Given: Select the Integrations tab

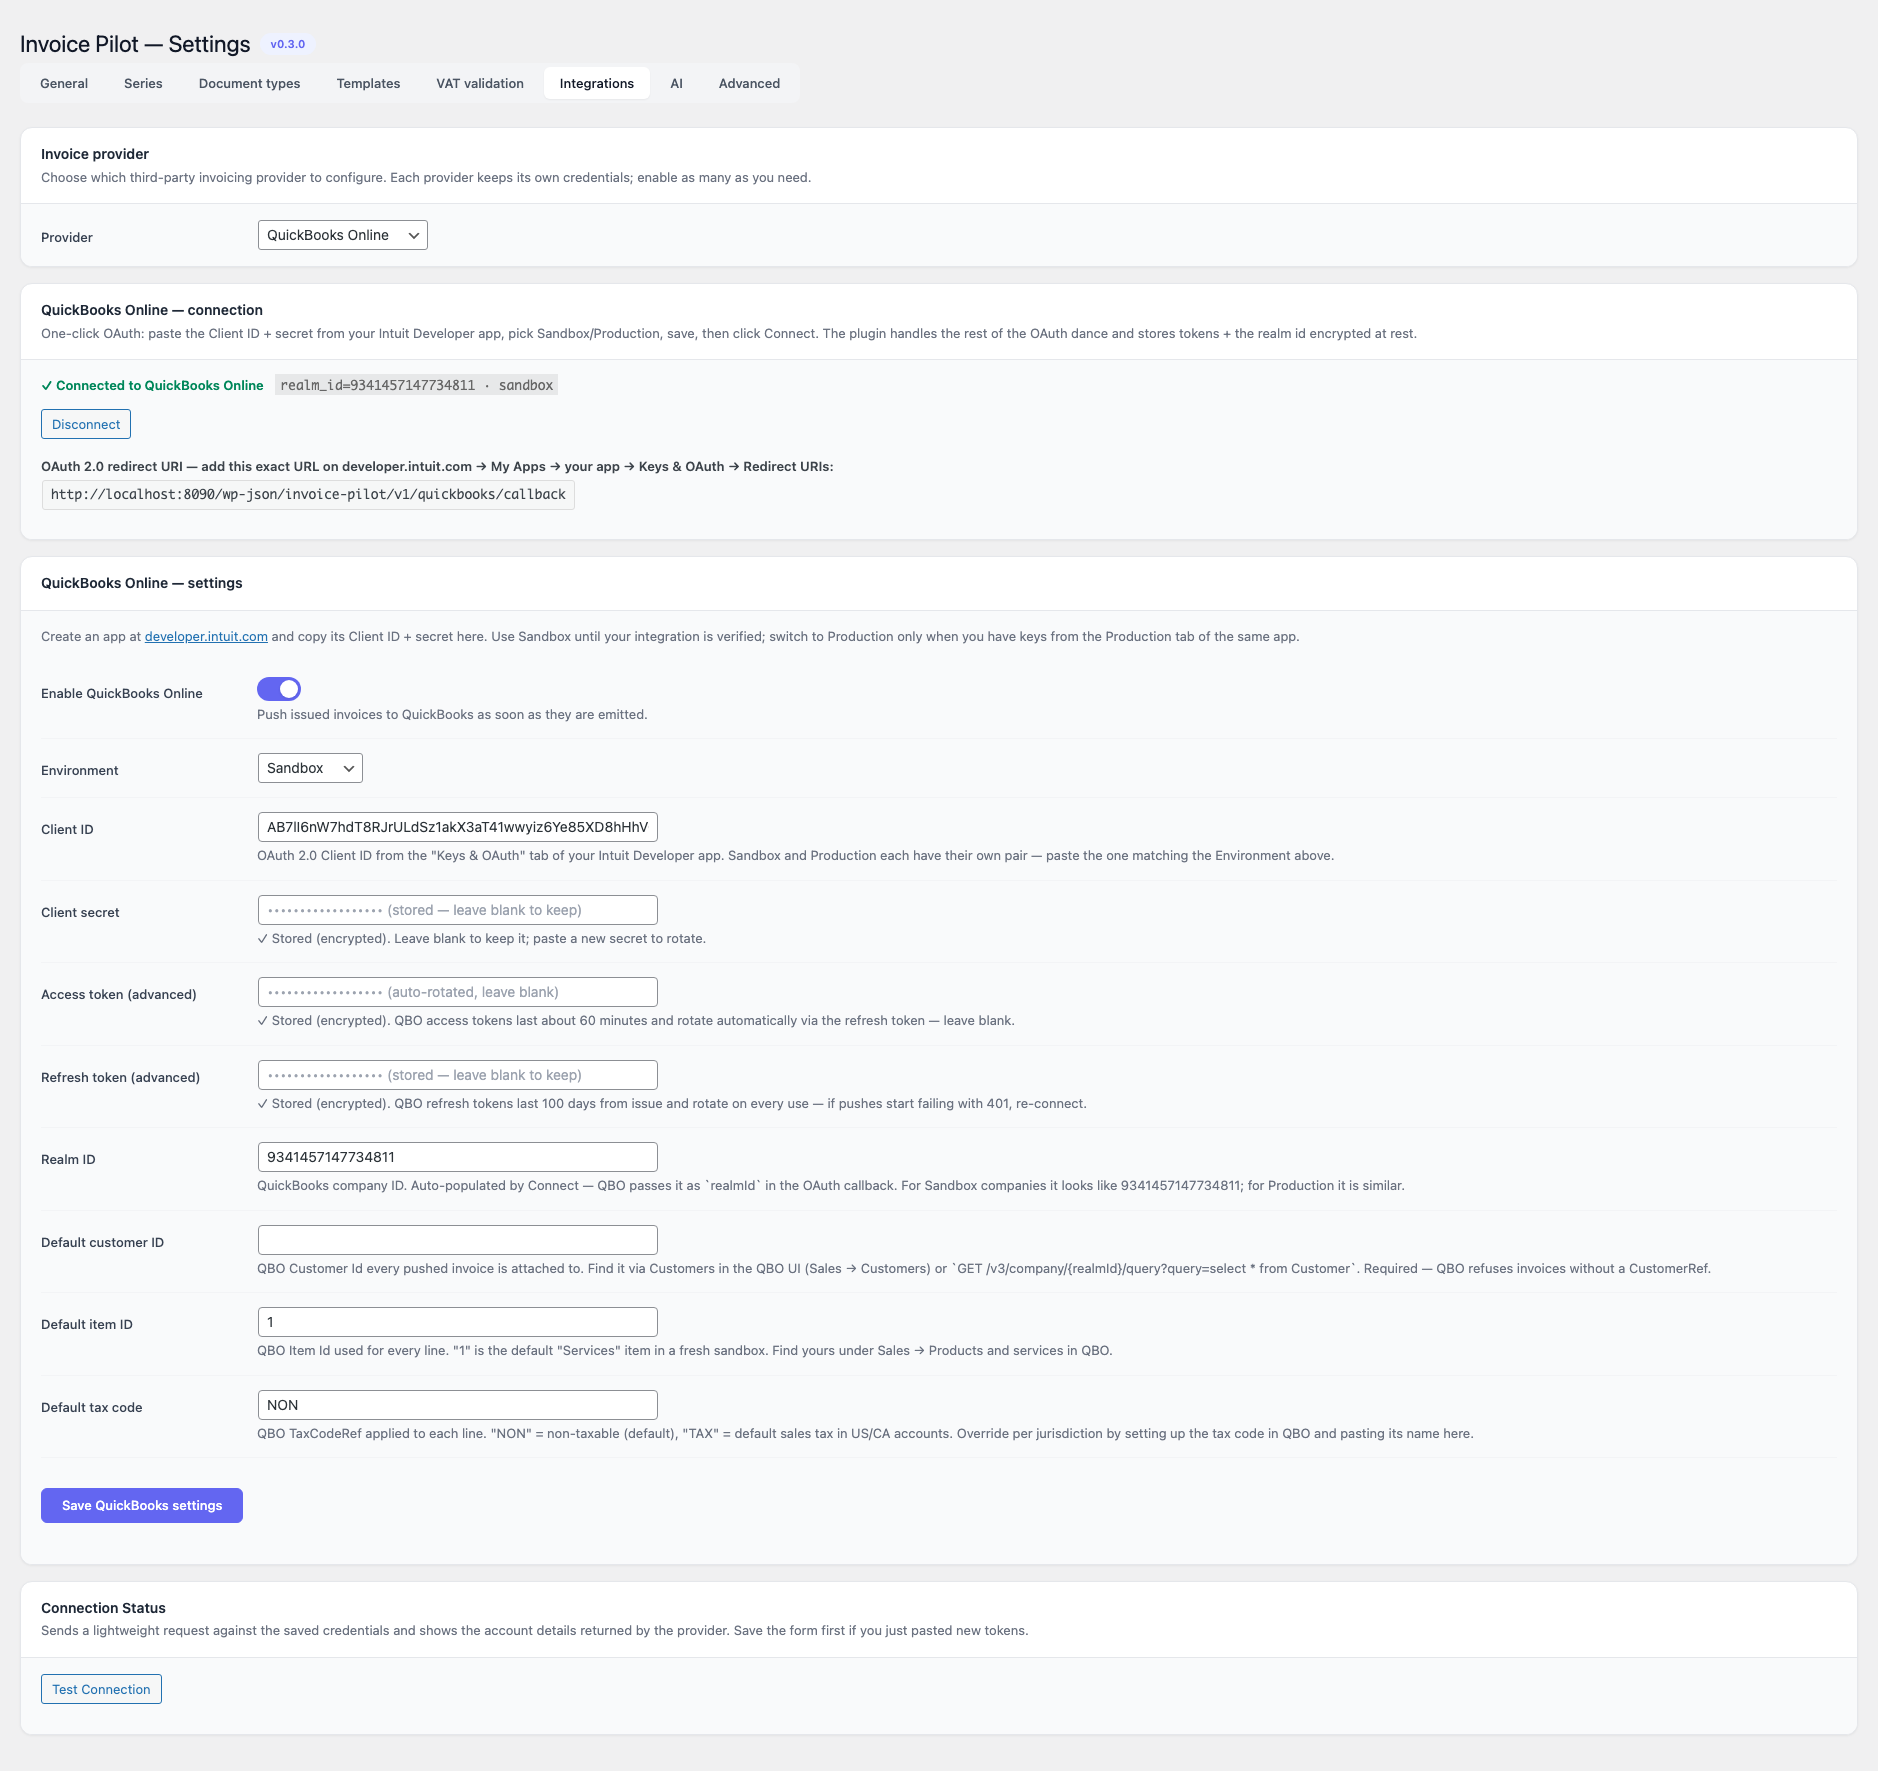Looking at the screenshot, I should [x=597, y=84].
